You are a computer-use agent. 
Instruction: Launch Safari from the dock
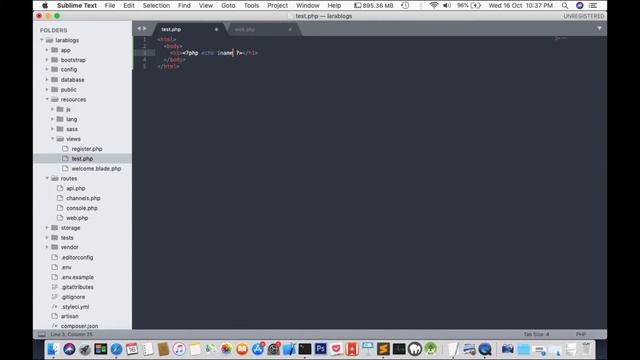(x=116, y=349)
